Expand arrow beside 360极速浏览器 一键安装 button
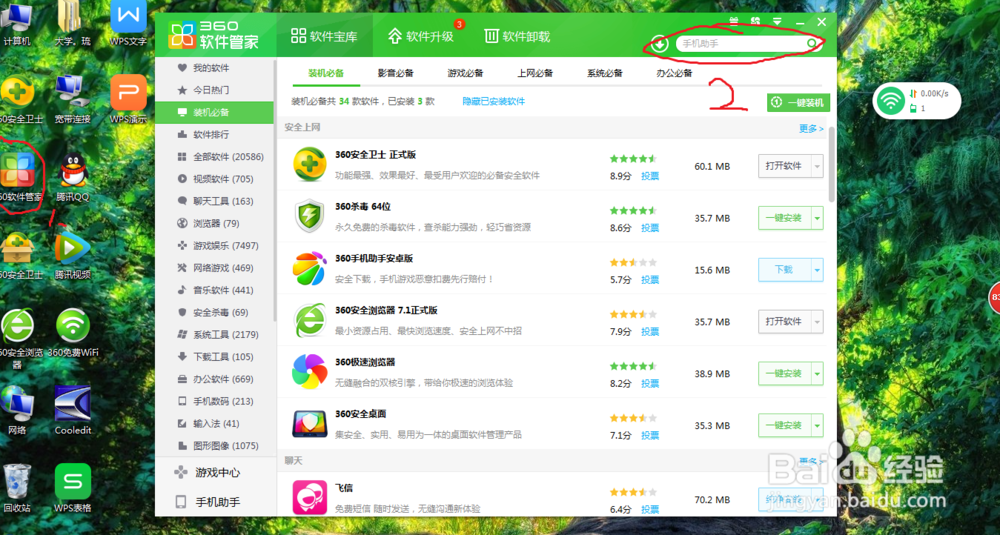1000x535 pixels. (817, 374)
